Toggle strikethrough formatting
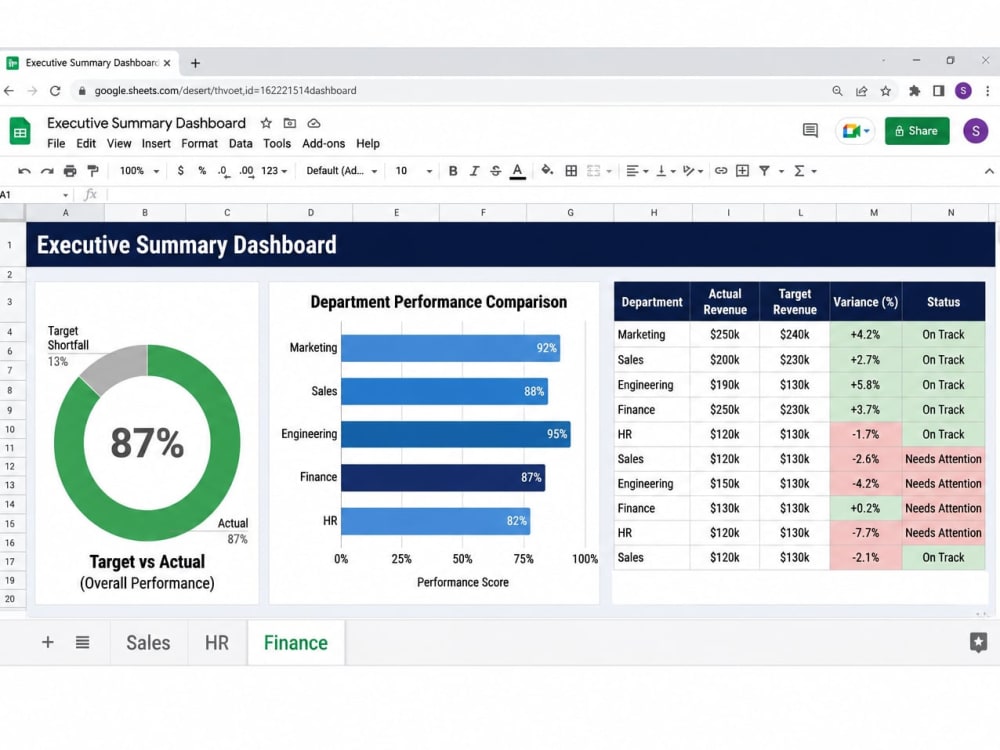Image resolution: width=1000 pixels, height=750 pixels. pos(496,171)
